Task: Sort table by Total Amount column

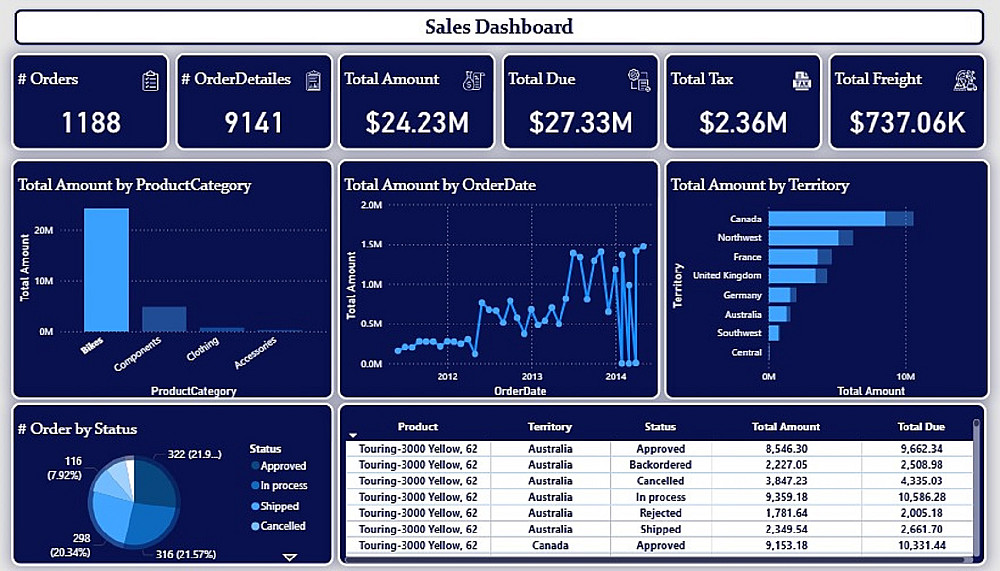Action: [786, 427]
